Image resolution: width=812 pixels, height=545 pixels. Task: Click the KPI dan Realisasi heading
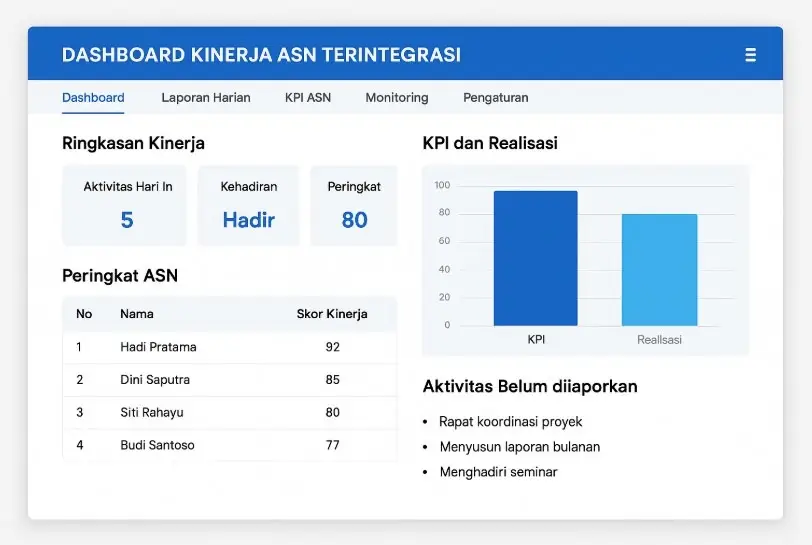(x=490, y=143)
